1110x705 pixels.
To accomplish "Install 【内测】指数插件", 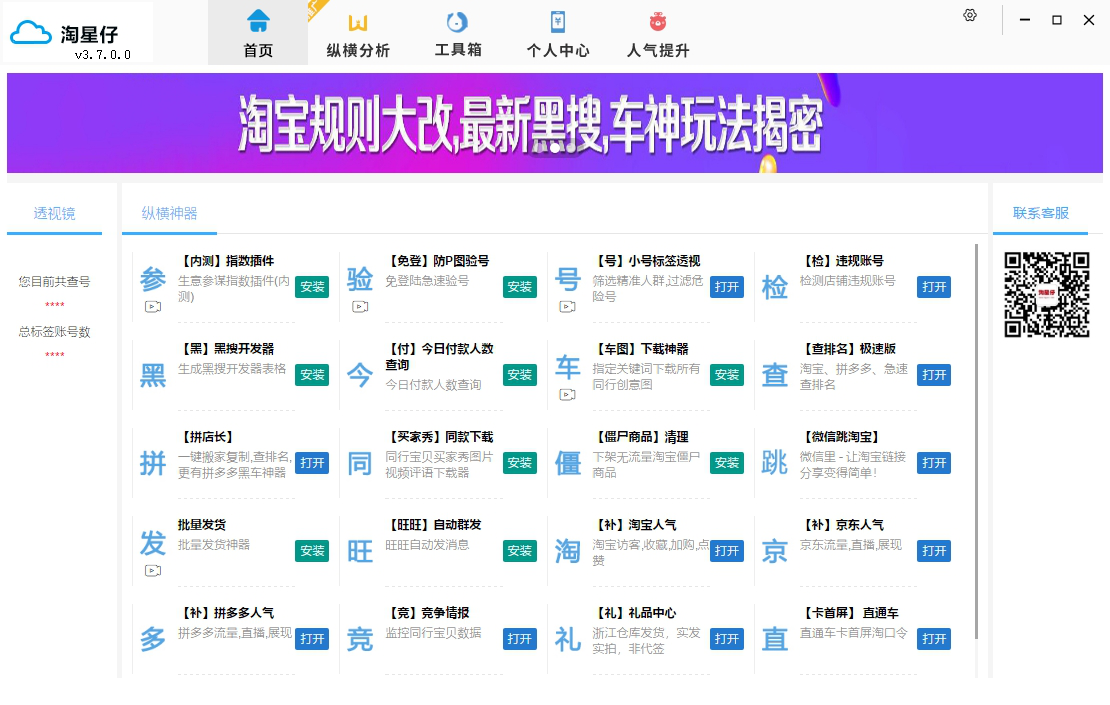I will 312,287.
